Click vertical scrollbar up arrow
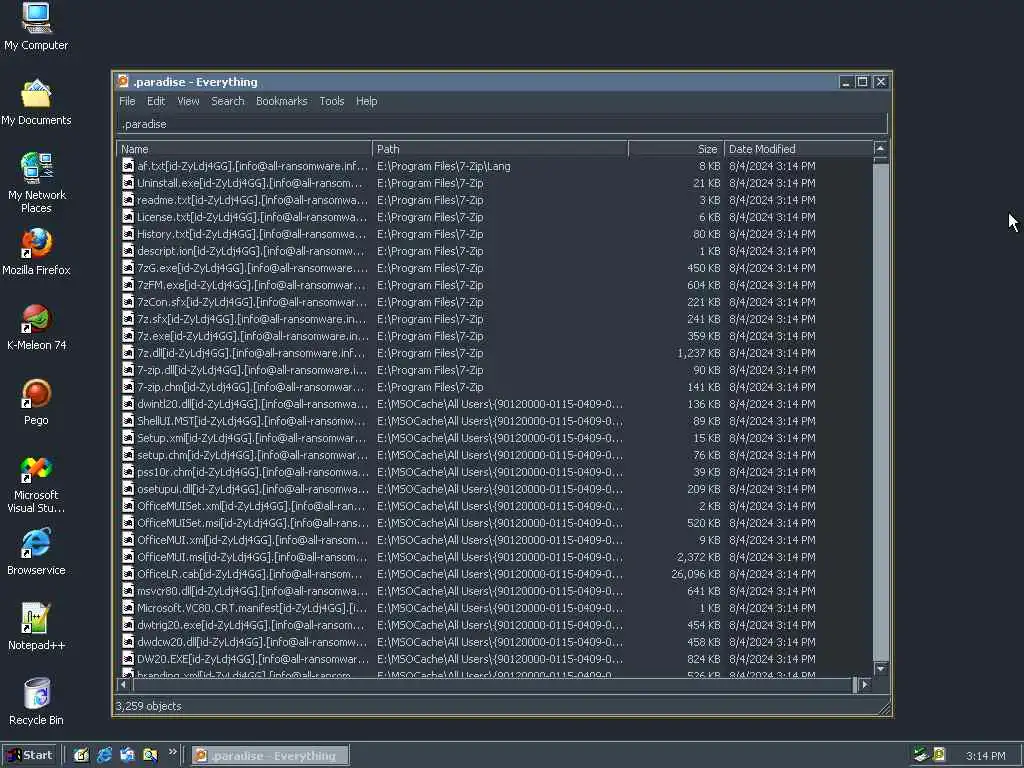 (x=880, y=149)
